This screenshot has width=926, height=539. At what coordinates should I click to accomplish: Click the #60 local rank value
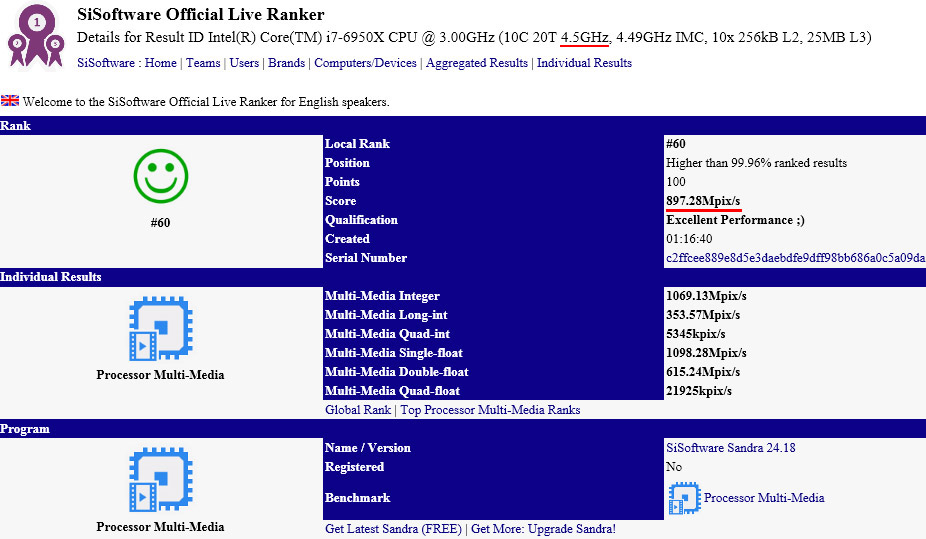click(676, 143)
